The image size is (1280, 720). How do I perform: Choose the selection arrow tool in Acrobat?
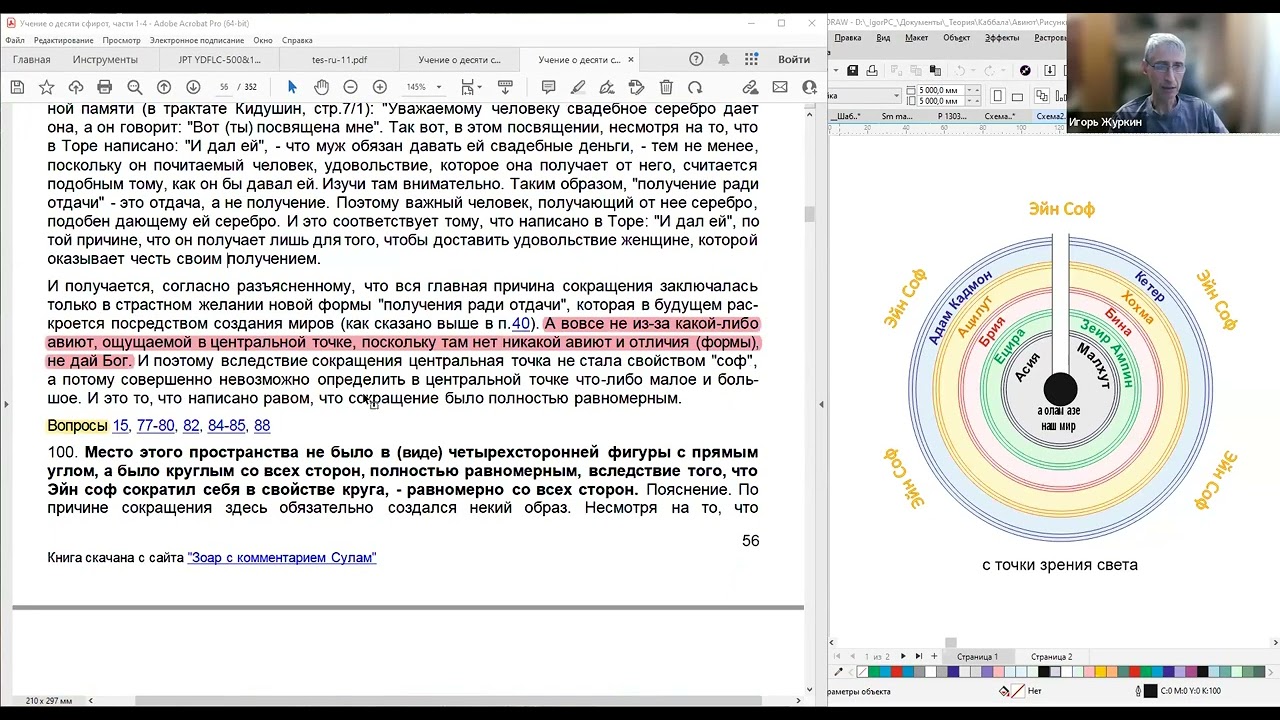[x=292, y=87]
